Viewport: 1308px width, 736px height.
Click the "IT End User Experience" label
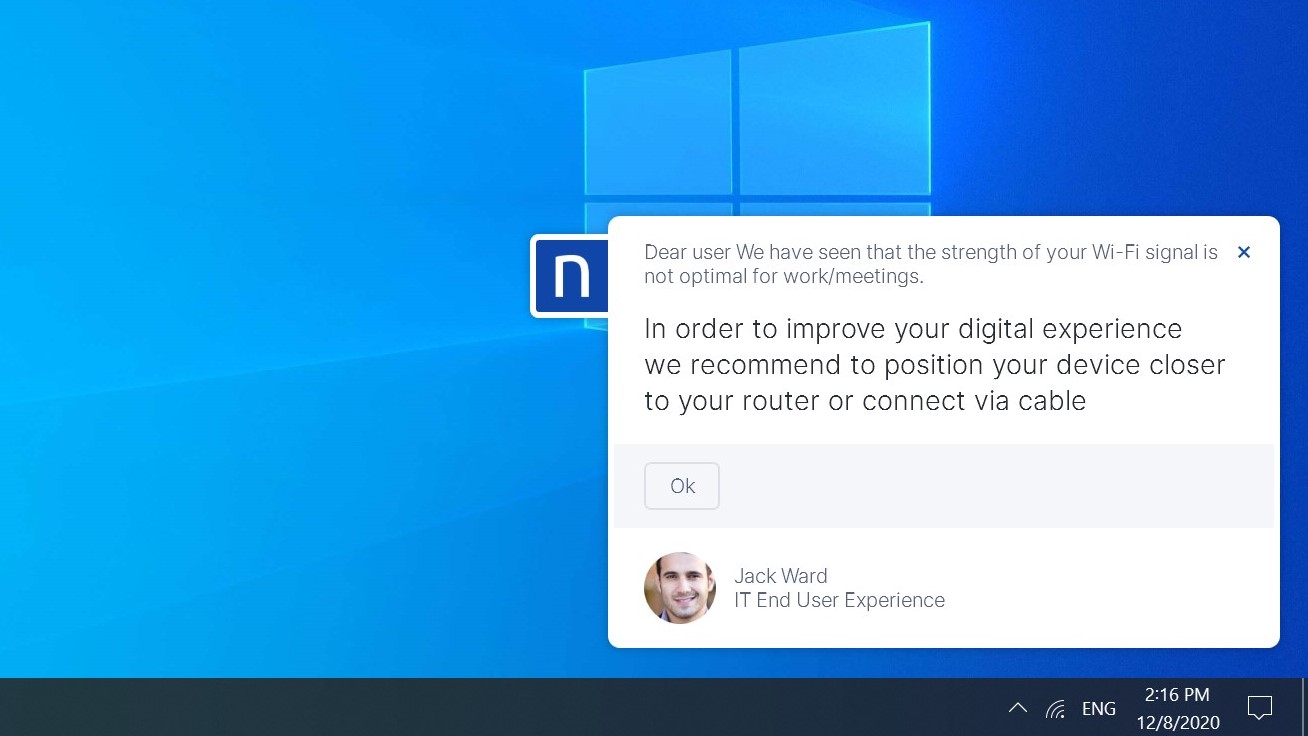click(839, 600)
